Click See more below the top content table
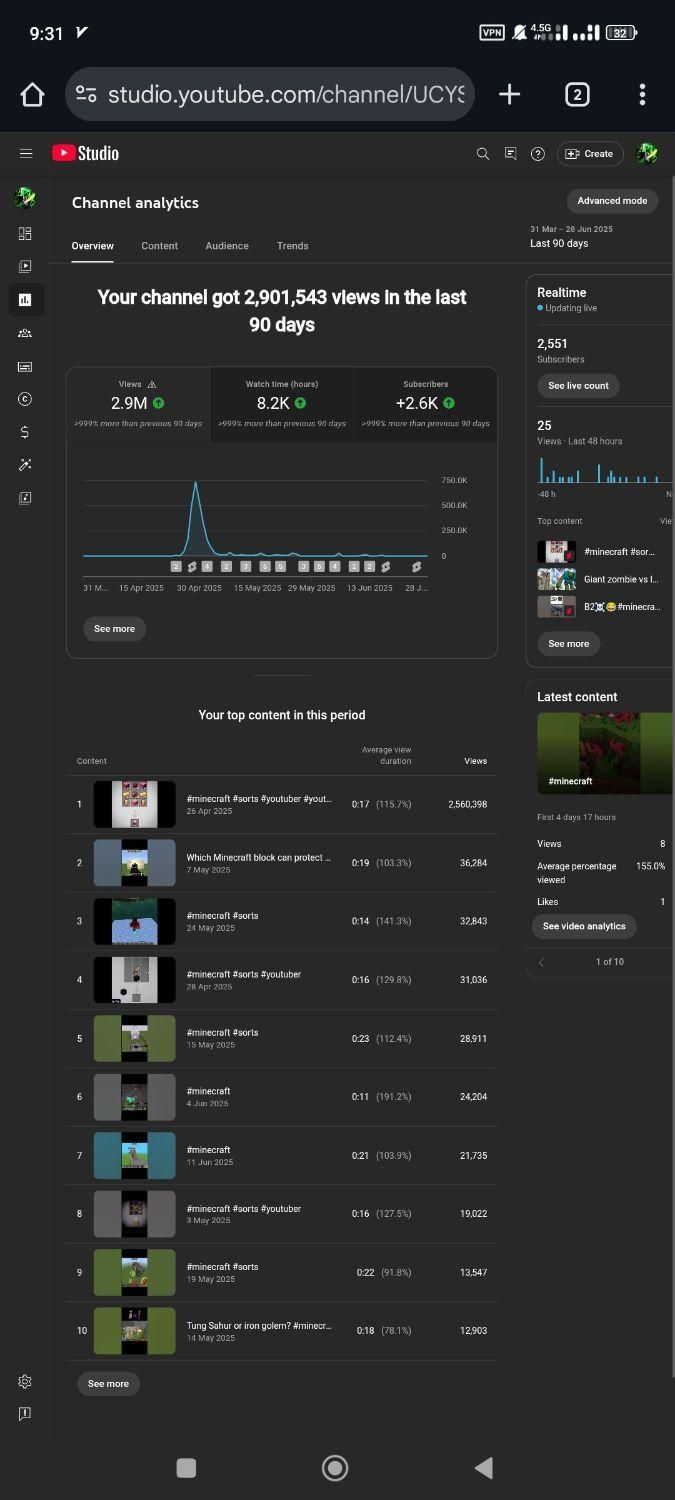 point(108,1384)
